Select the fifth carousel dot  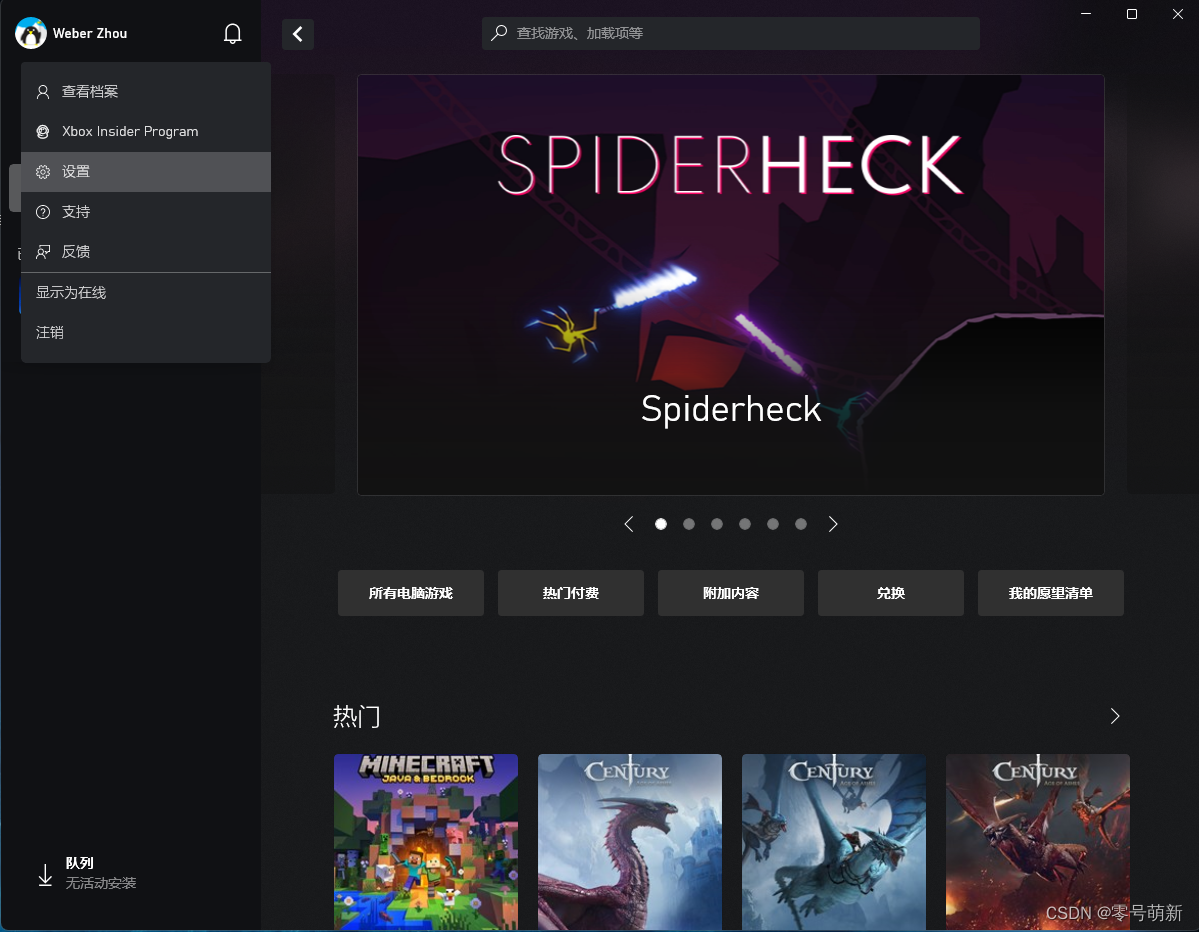coord(773,524)
